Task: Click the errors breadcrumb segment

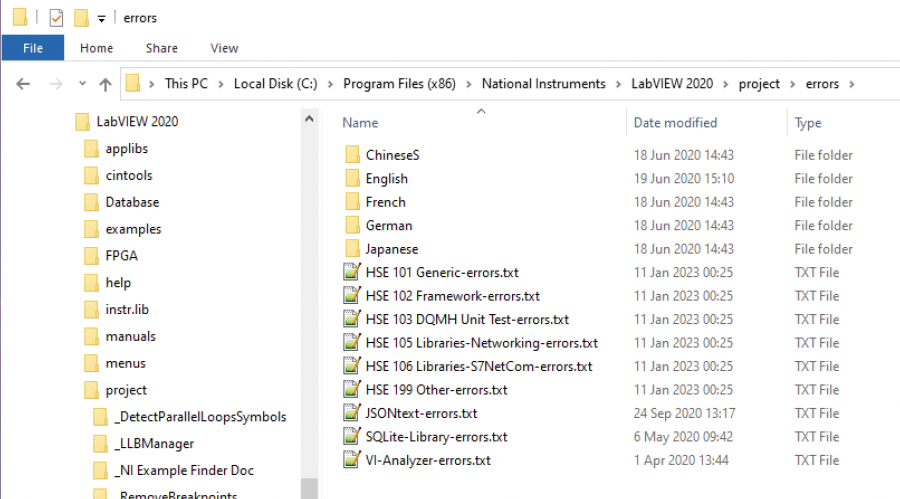Action: click(x=822, y=84)
